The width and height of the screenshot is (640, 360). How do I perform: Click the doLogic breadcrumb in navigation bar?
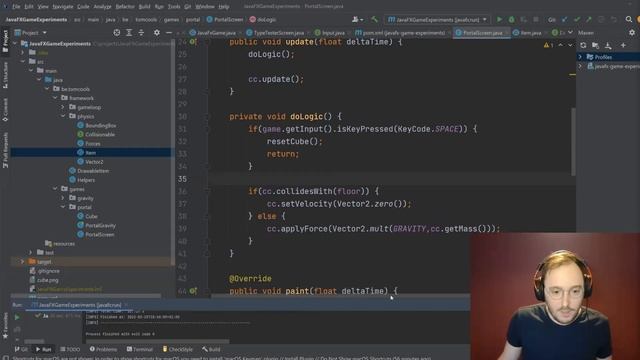tap(263, 19)
